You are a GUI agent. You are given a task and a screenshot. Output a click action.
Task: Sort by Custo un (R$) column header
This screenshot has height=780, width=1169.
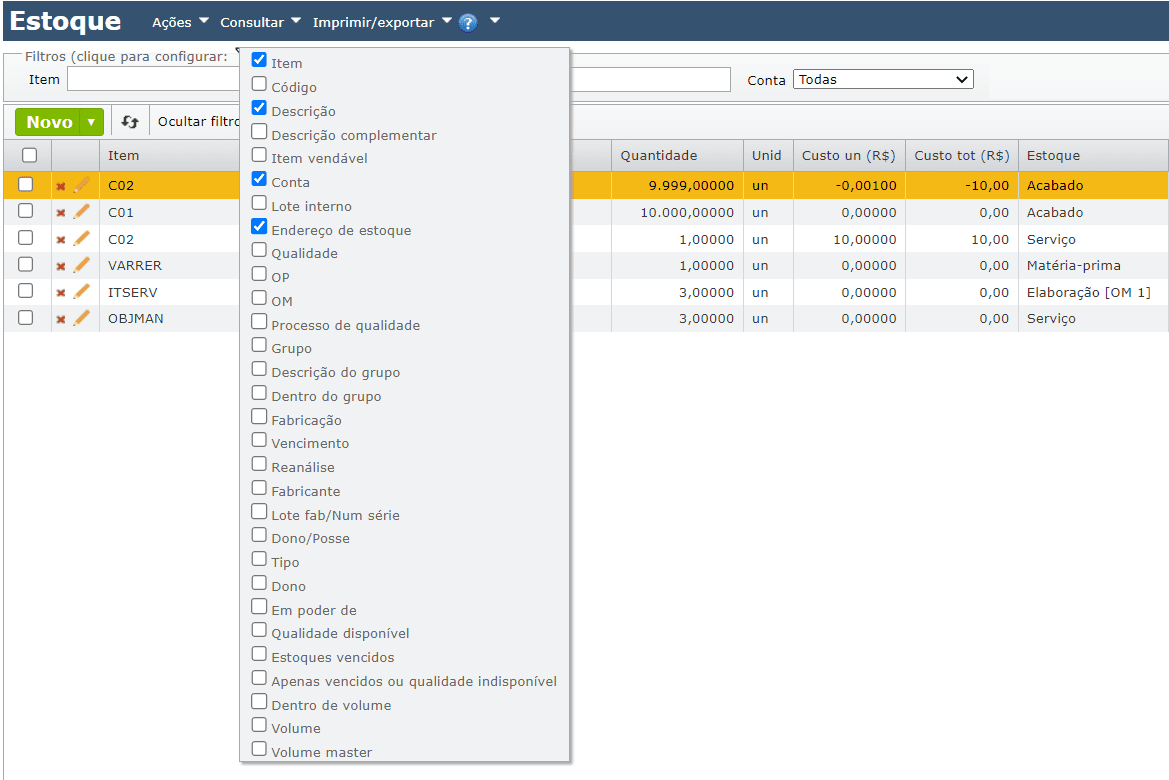click(849, 155)
